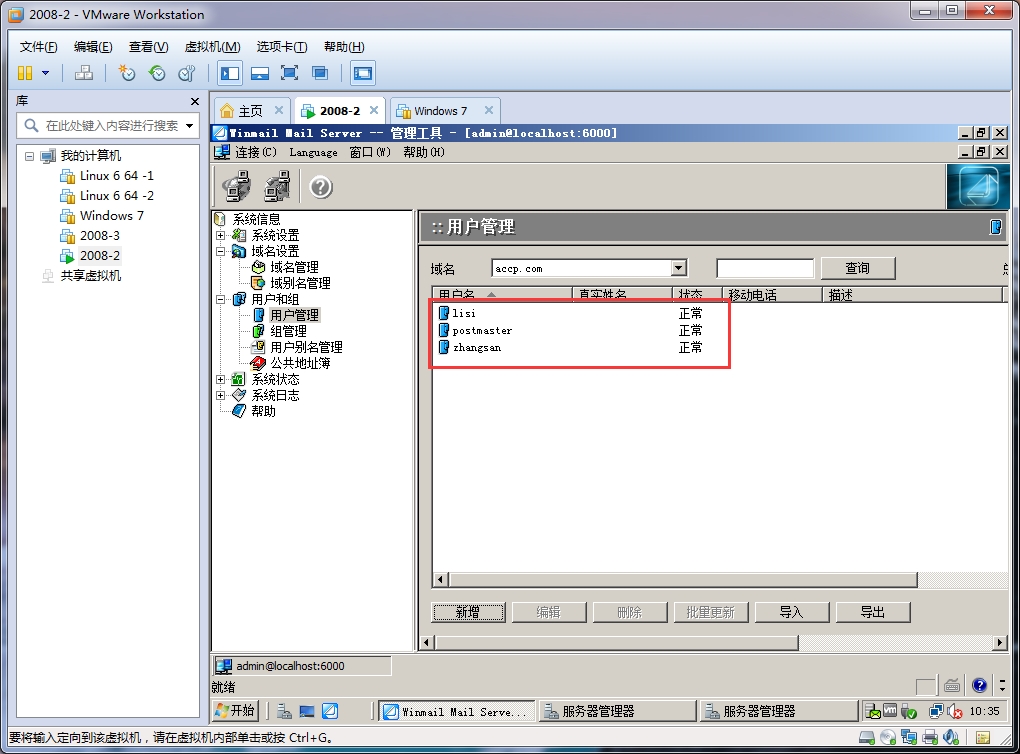Image resolution: width=1020 pixels, height=754 pixels.
Task: Click the thumbnail bar view icon
Action: tap(260, 73)
